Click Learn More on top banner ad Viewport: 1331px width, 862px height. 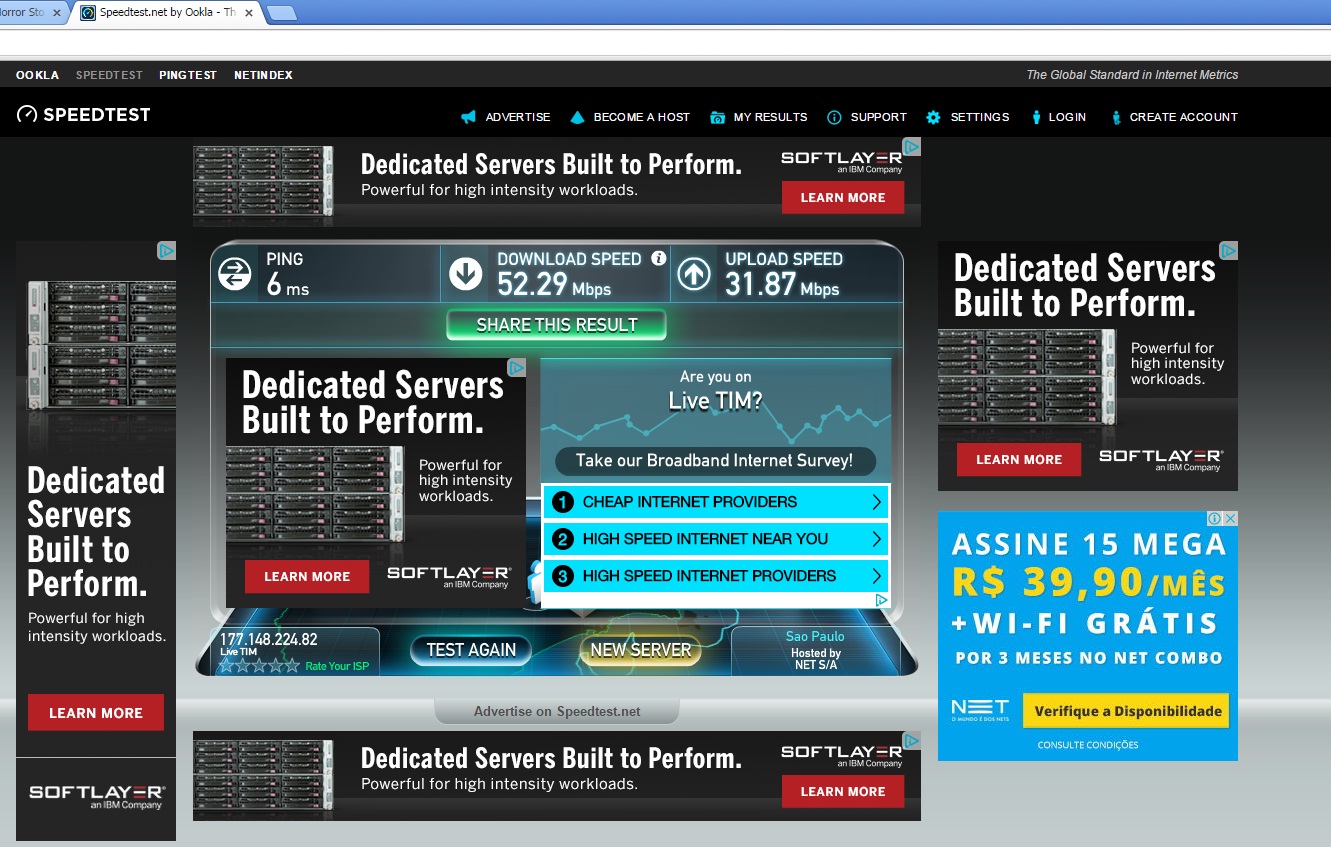843,198
